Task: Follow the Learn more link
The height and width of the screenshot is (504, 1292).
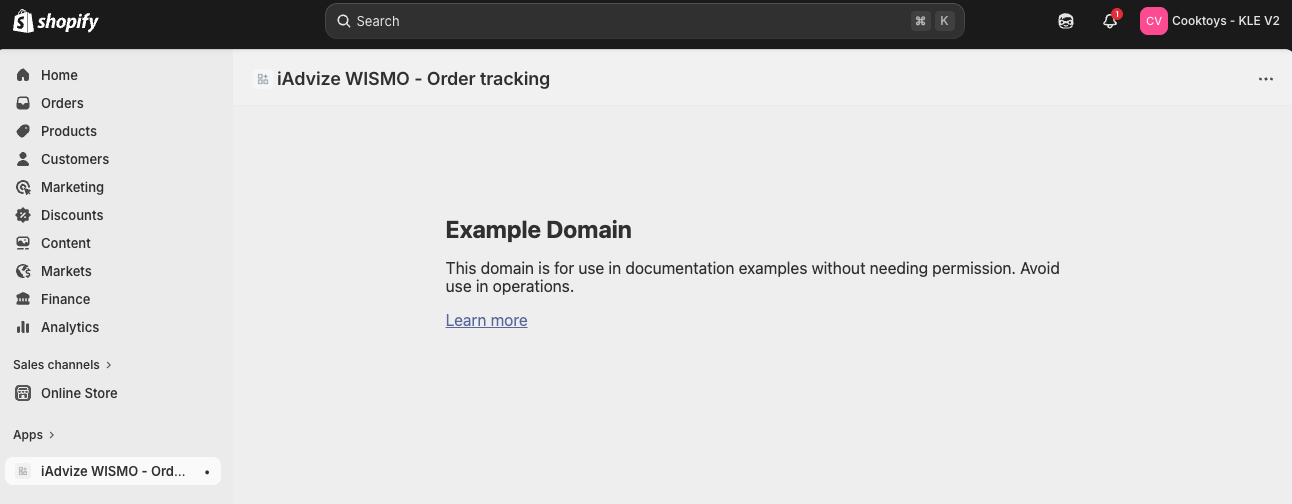Action: [486, 320]
